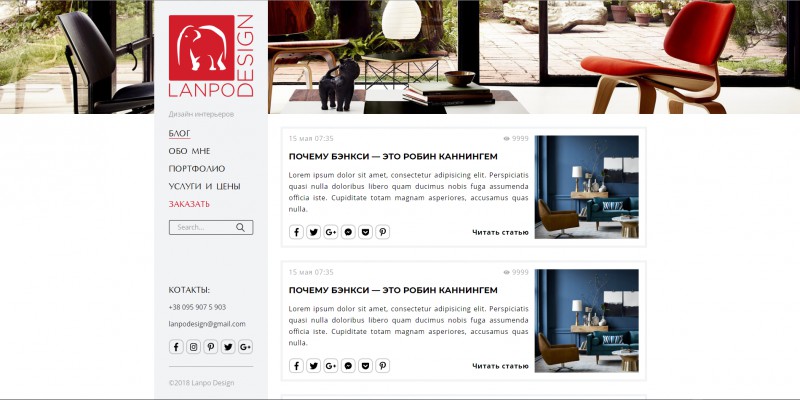Image resolution: width=800 pixels, height=400 pixels.
Task: Email lanpodesign@gmail.com link
Action: click(x=207, y=324)
